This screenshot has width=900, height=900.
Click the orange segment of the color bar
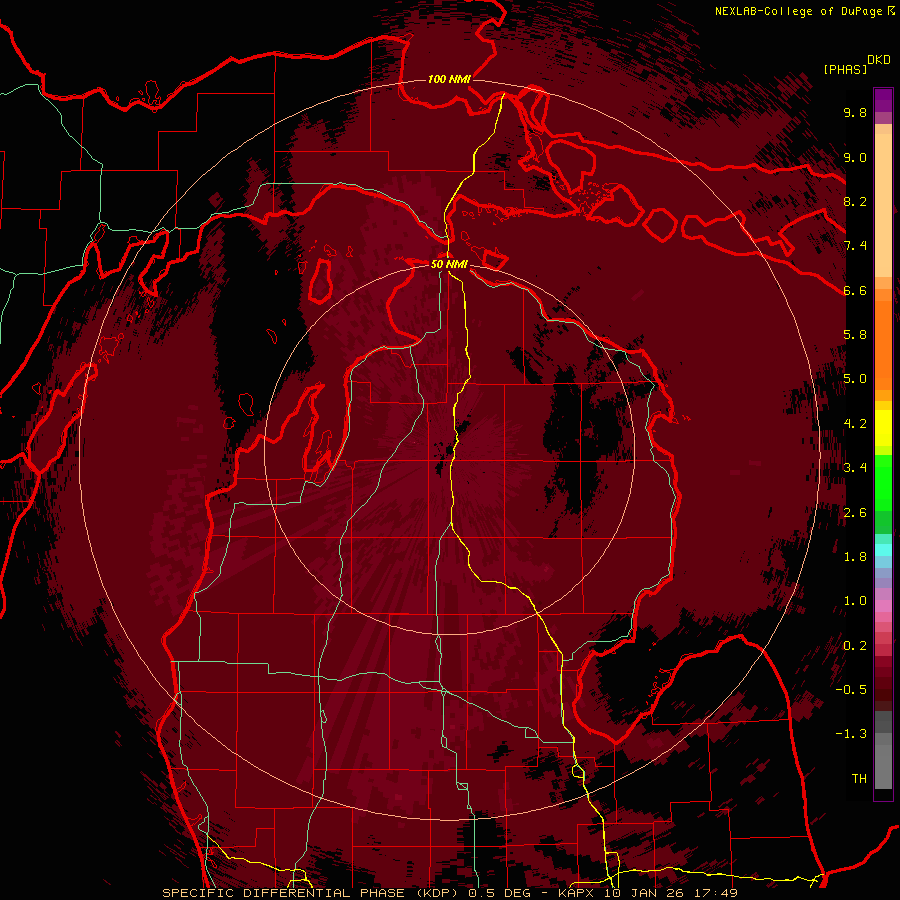tap(883, 344)
